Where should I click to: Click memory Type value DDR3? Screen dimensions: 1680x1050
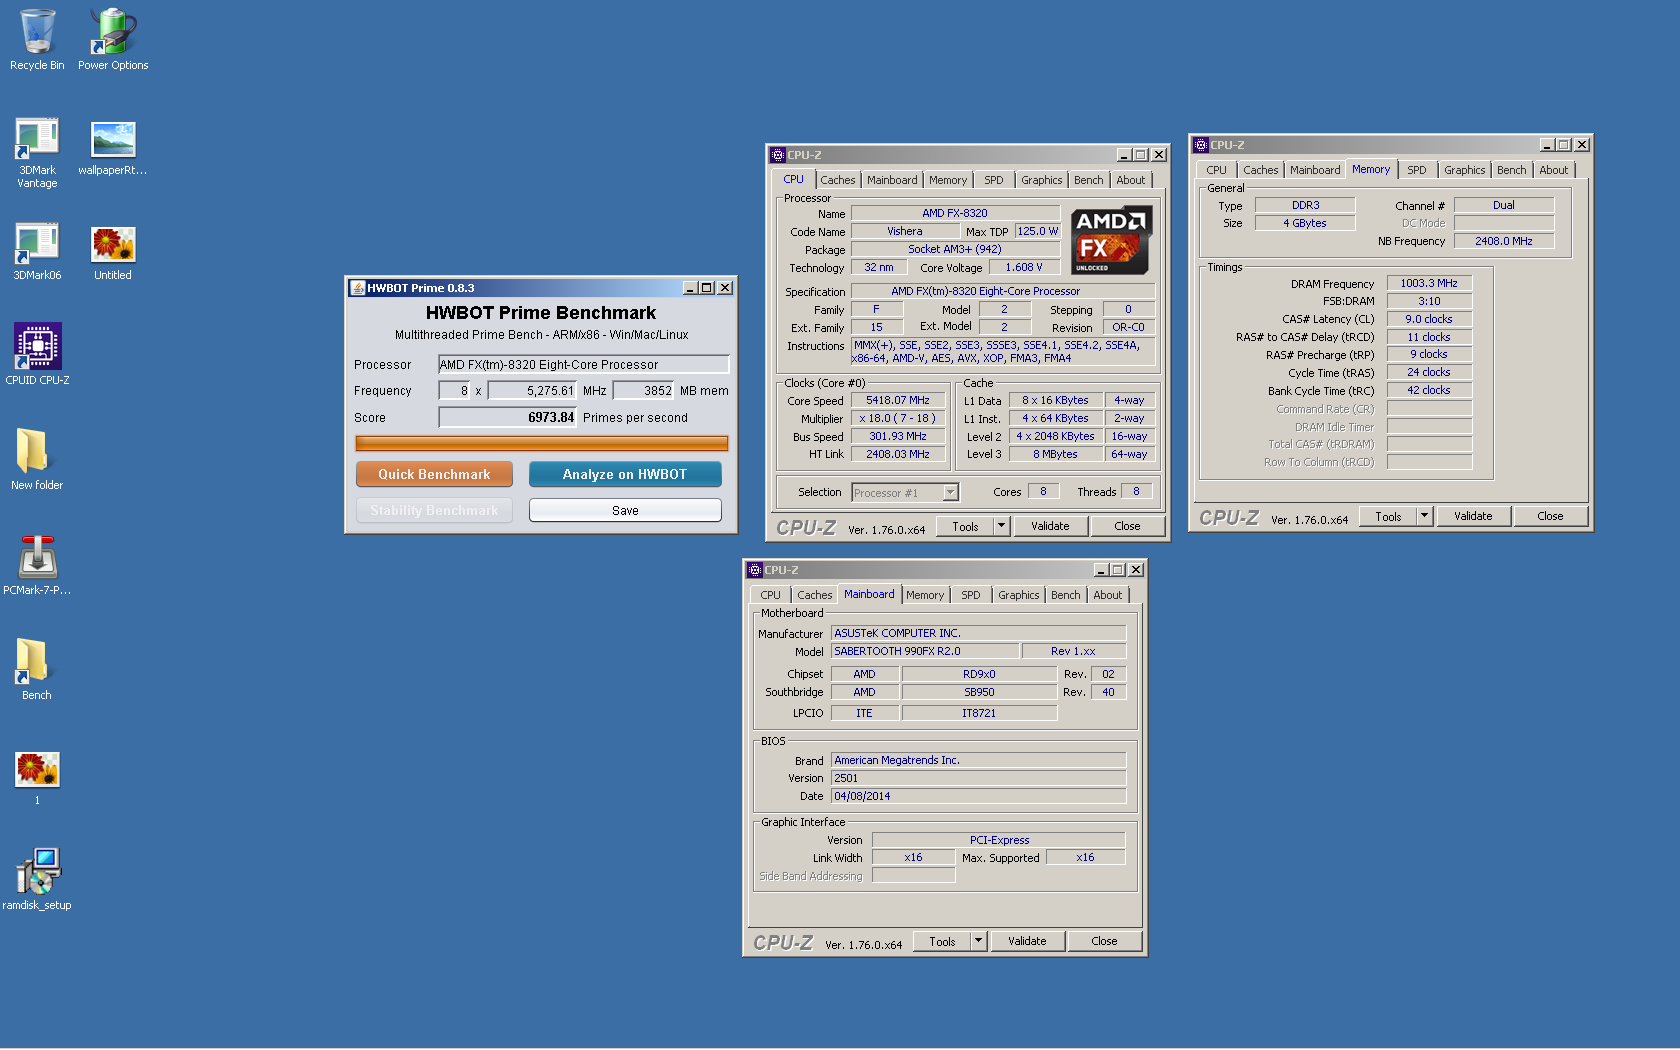pos(1305,205)
